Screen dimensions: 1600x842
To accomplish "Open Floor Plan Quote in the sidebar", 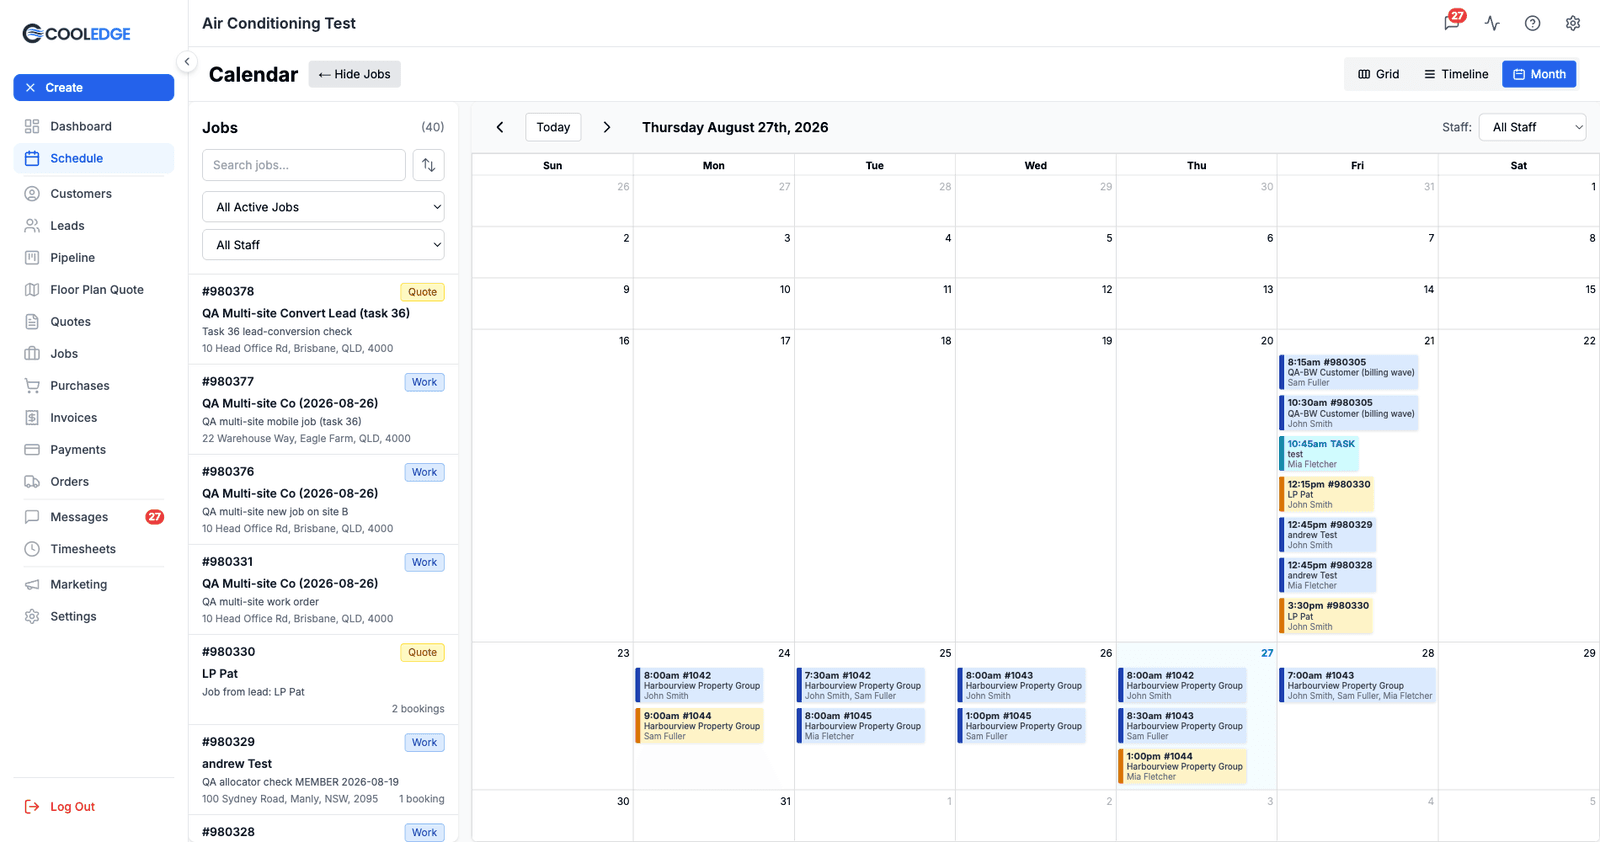I will (x=94, y=290).
